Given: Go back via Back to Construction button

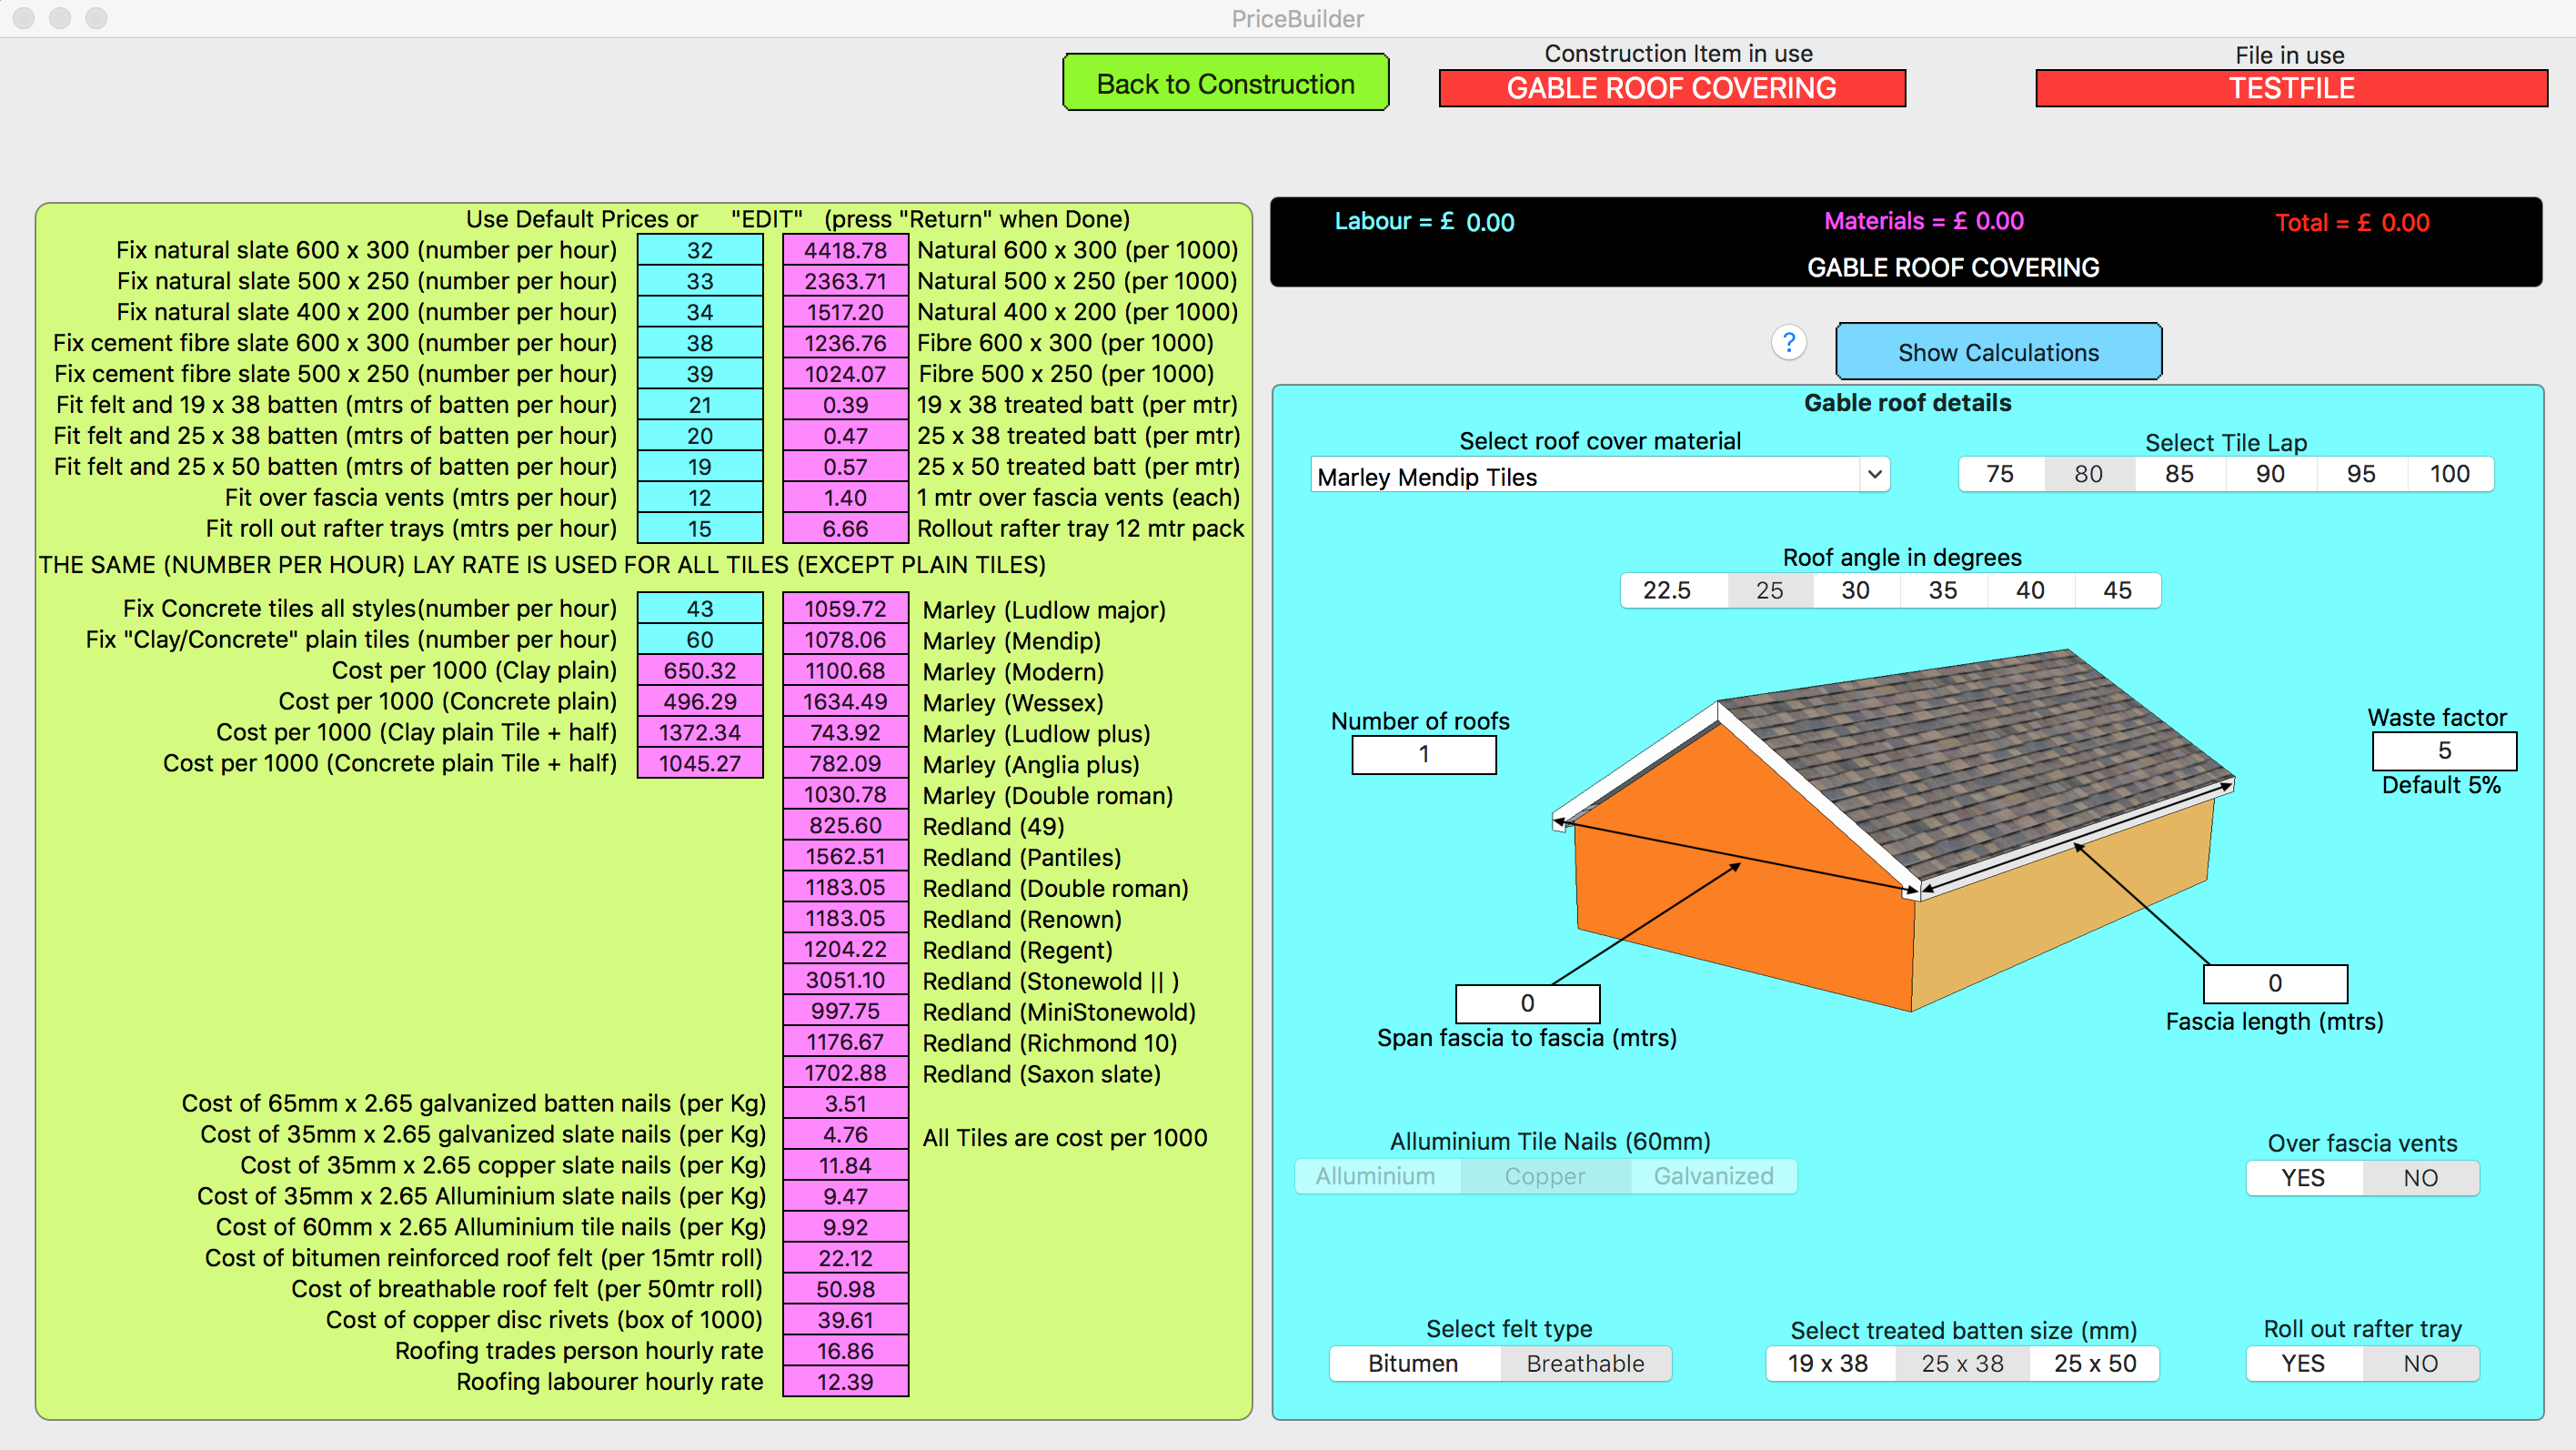Looking at the screenshot, I should tap(1225, 83).
